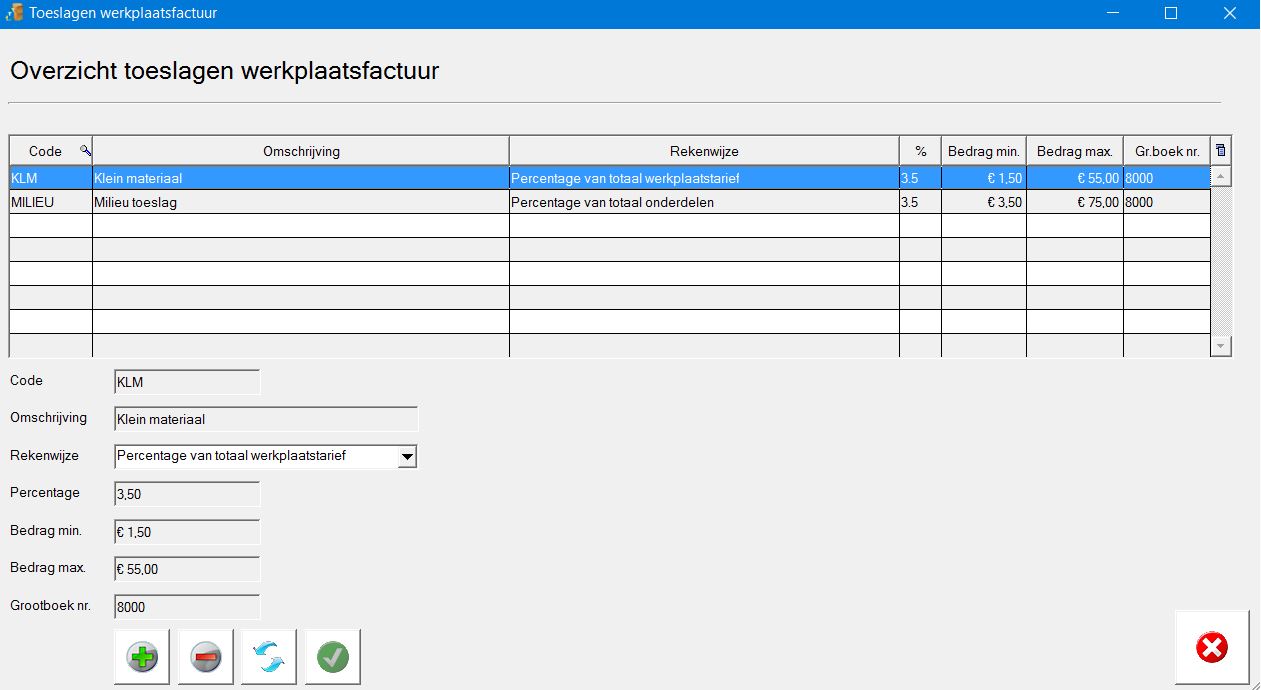Screen dimensions: 1261x690
Task: Focus the Percentage input field
Action: coord(187,494)
